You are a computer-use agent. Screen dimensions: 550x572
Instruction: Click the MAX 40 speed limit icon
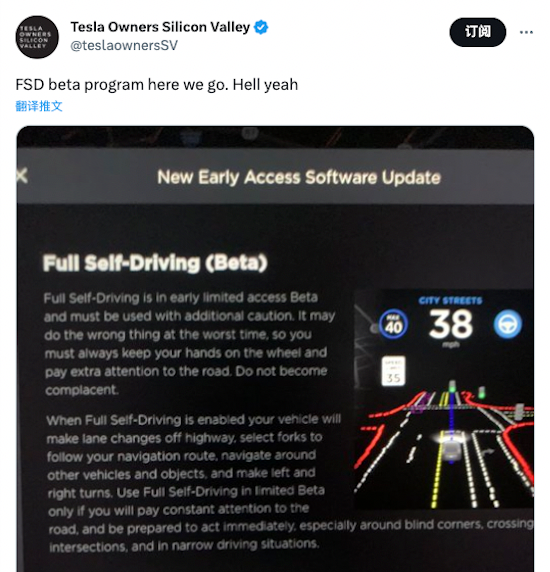(x=393, y=324)
